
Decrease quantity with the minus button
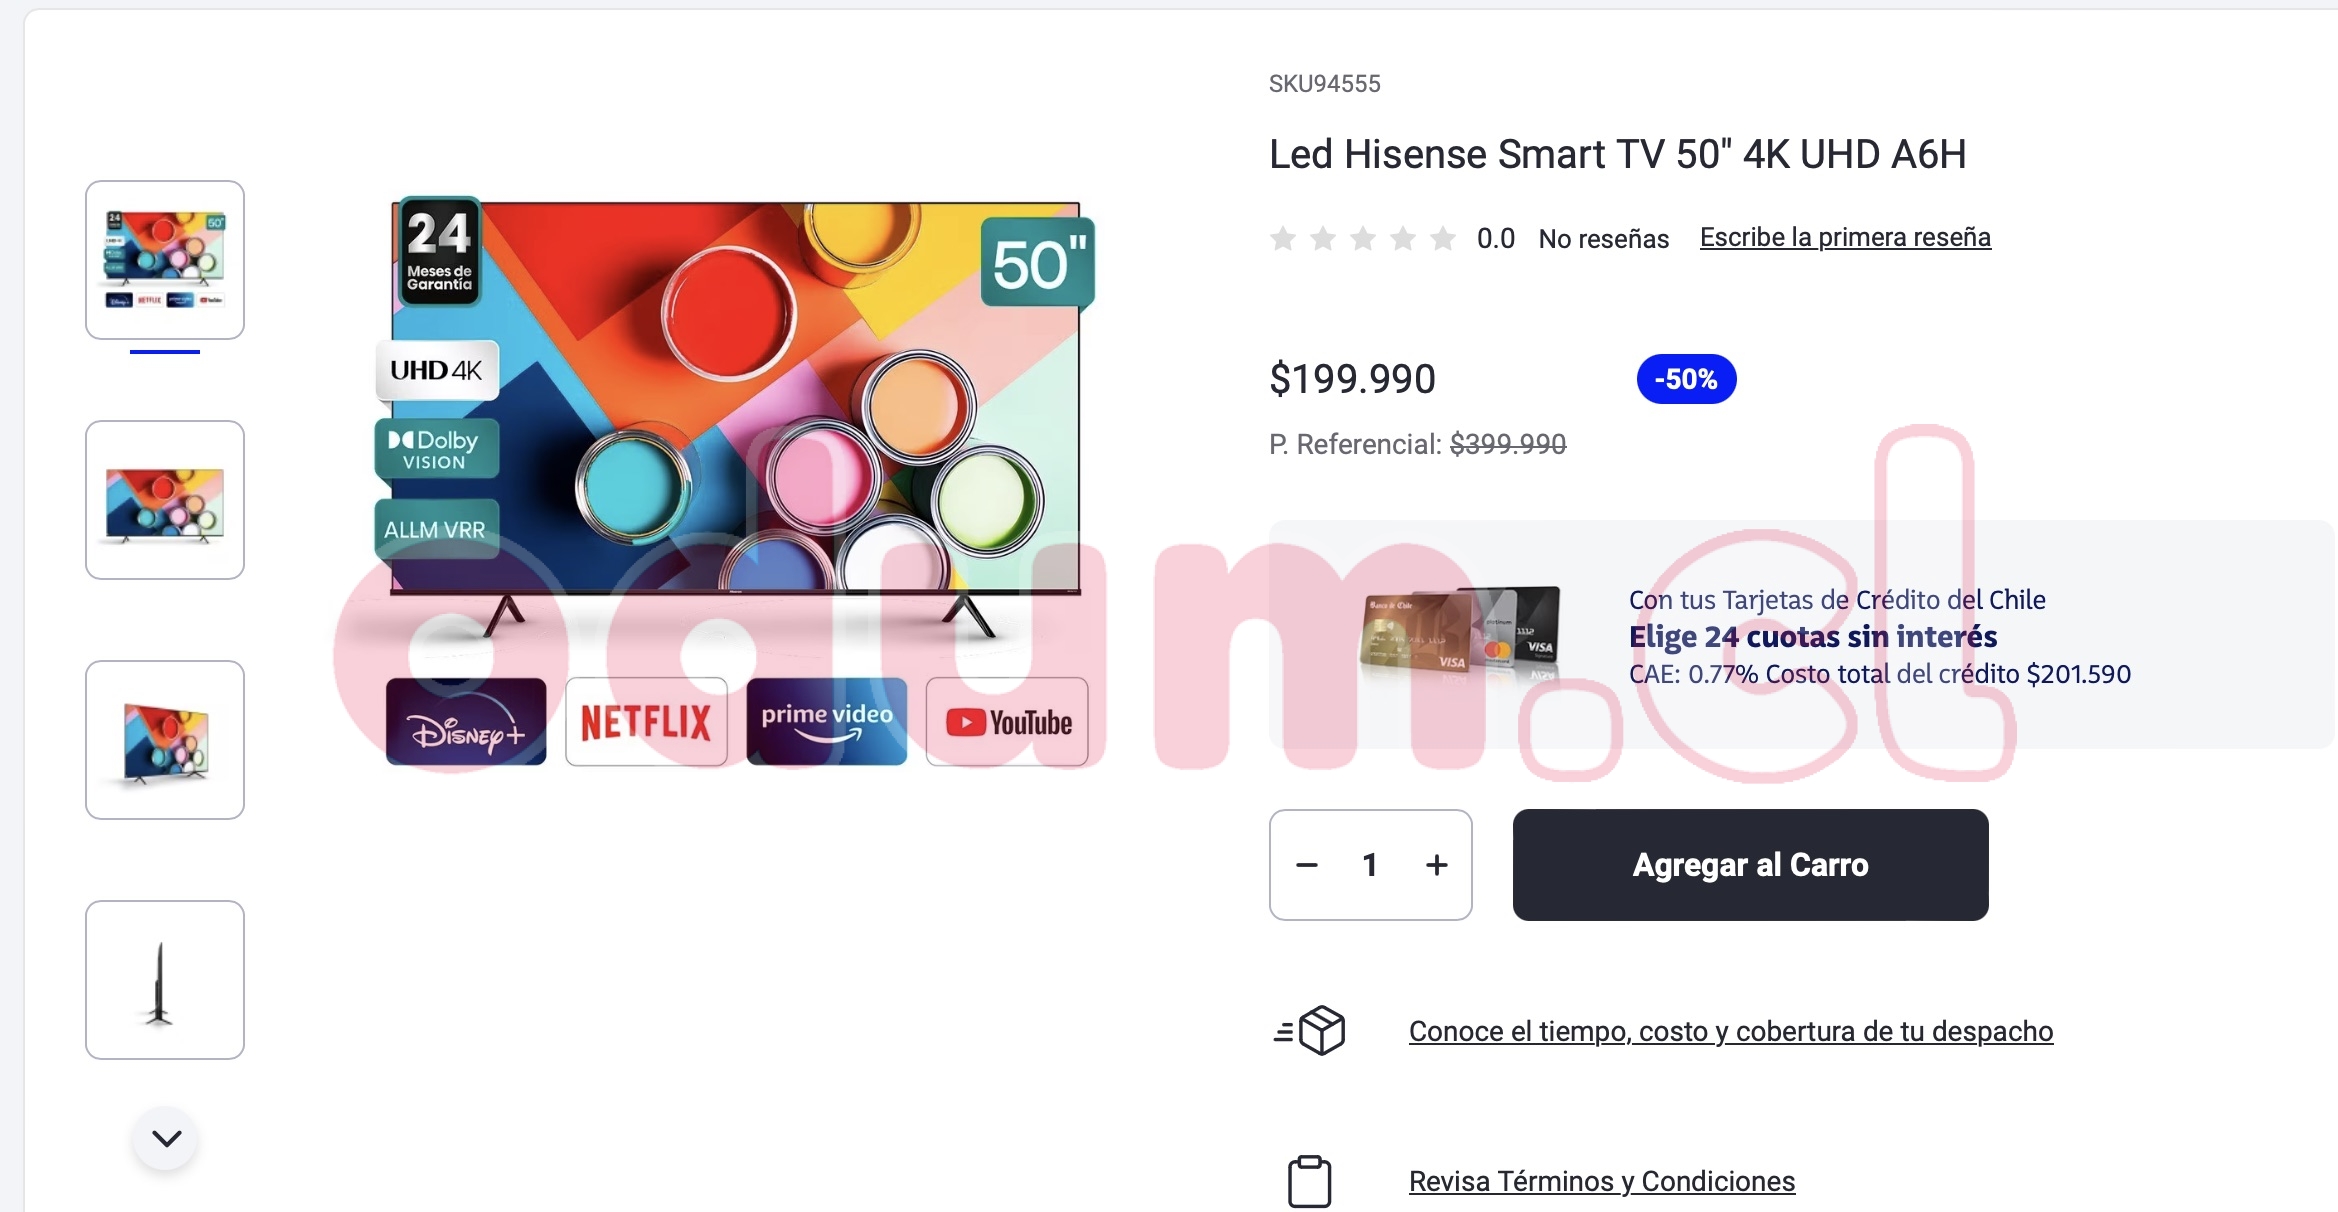click(x=1307, y=865)
